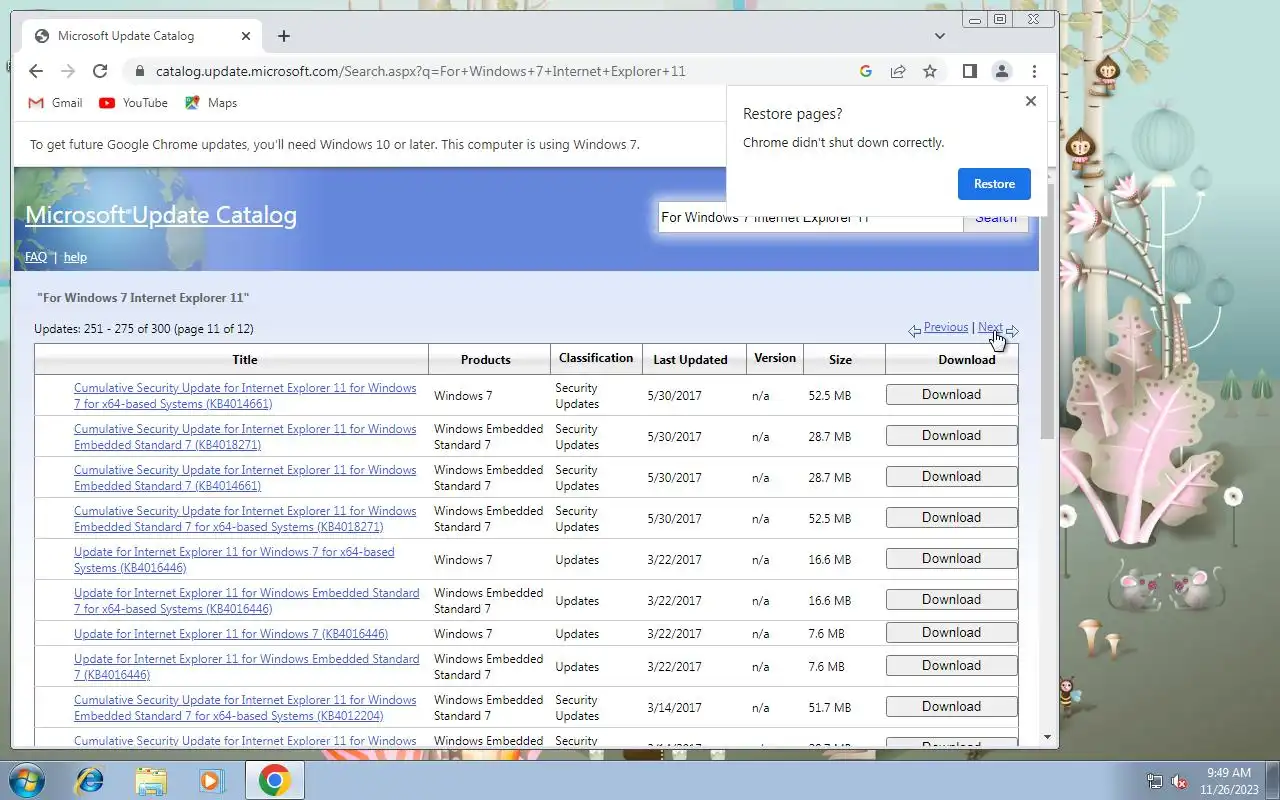Download Embedded x64 KB4016446 16.6 MB
Image resolution: width=1280 pixels, height=800 pixels.
(x=951, y=599)
